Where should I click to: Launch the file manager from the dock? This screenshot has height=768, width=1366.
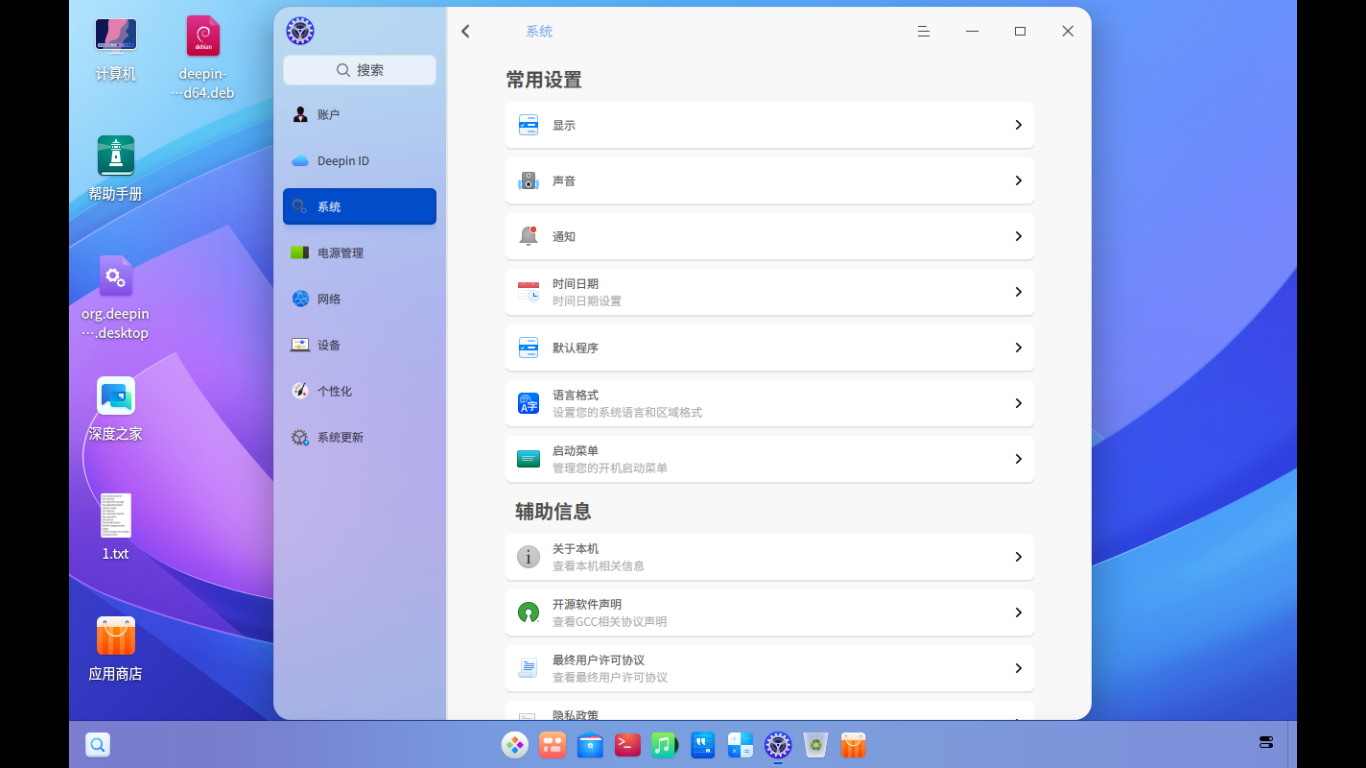590,745
